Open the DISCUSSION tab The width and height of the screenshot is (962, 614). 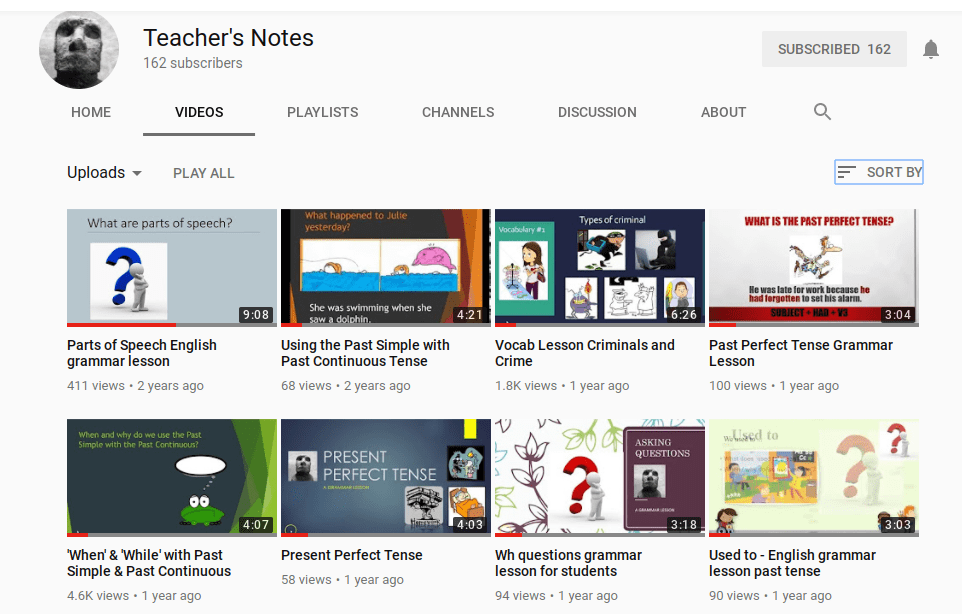tap(597, 112)
